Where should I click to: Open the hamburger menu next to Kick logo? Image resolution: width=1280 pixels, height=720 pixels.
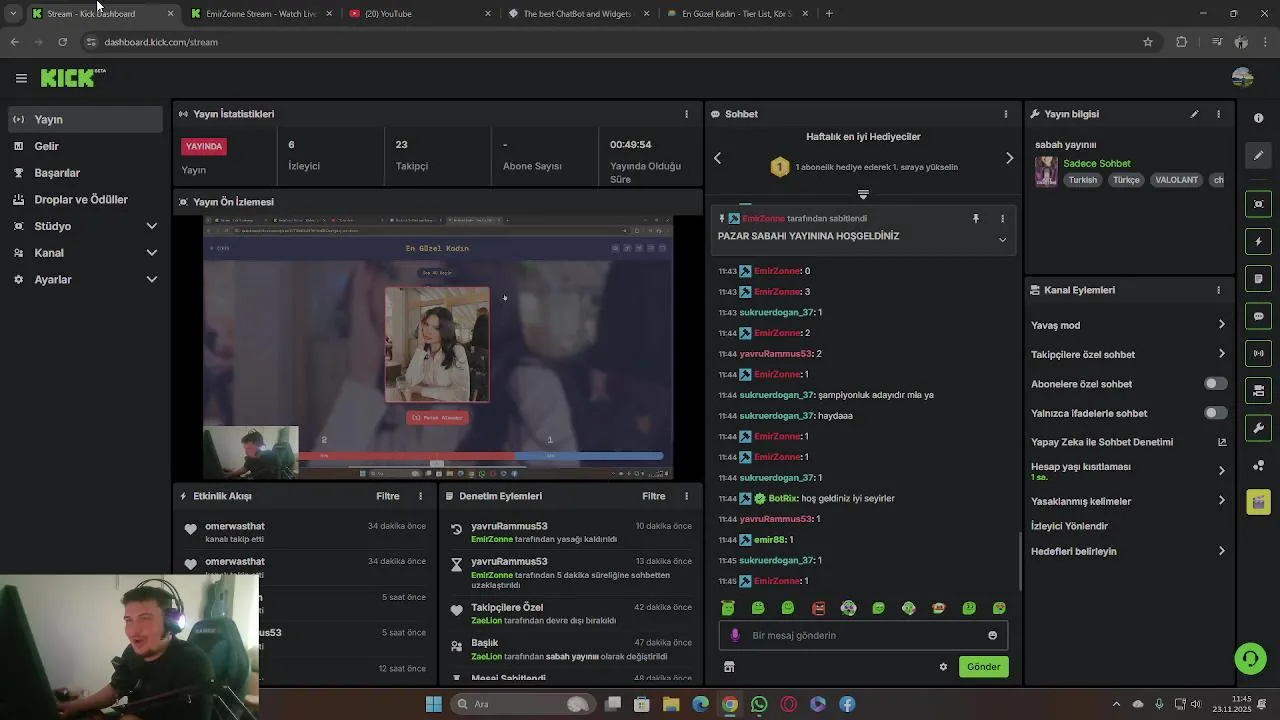21,78
